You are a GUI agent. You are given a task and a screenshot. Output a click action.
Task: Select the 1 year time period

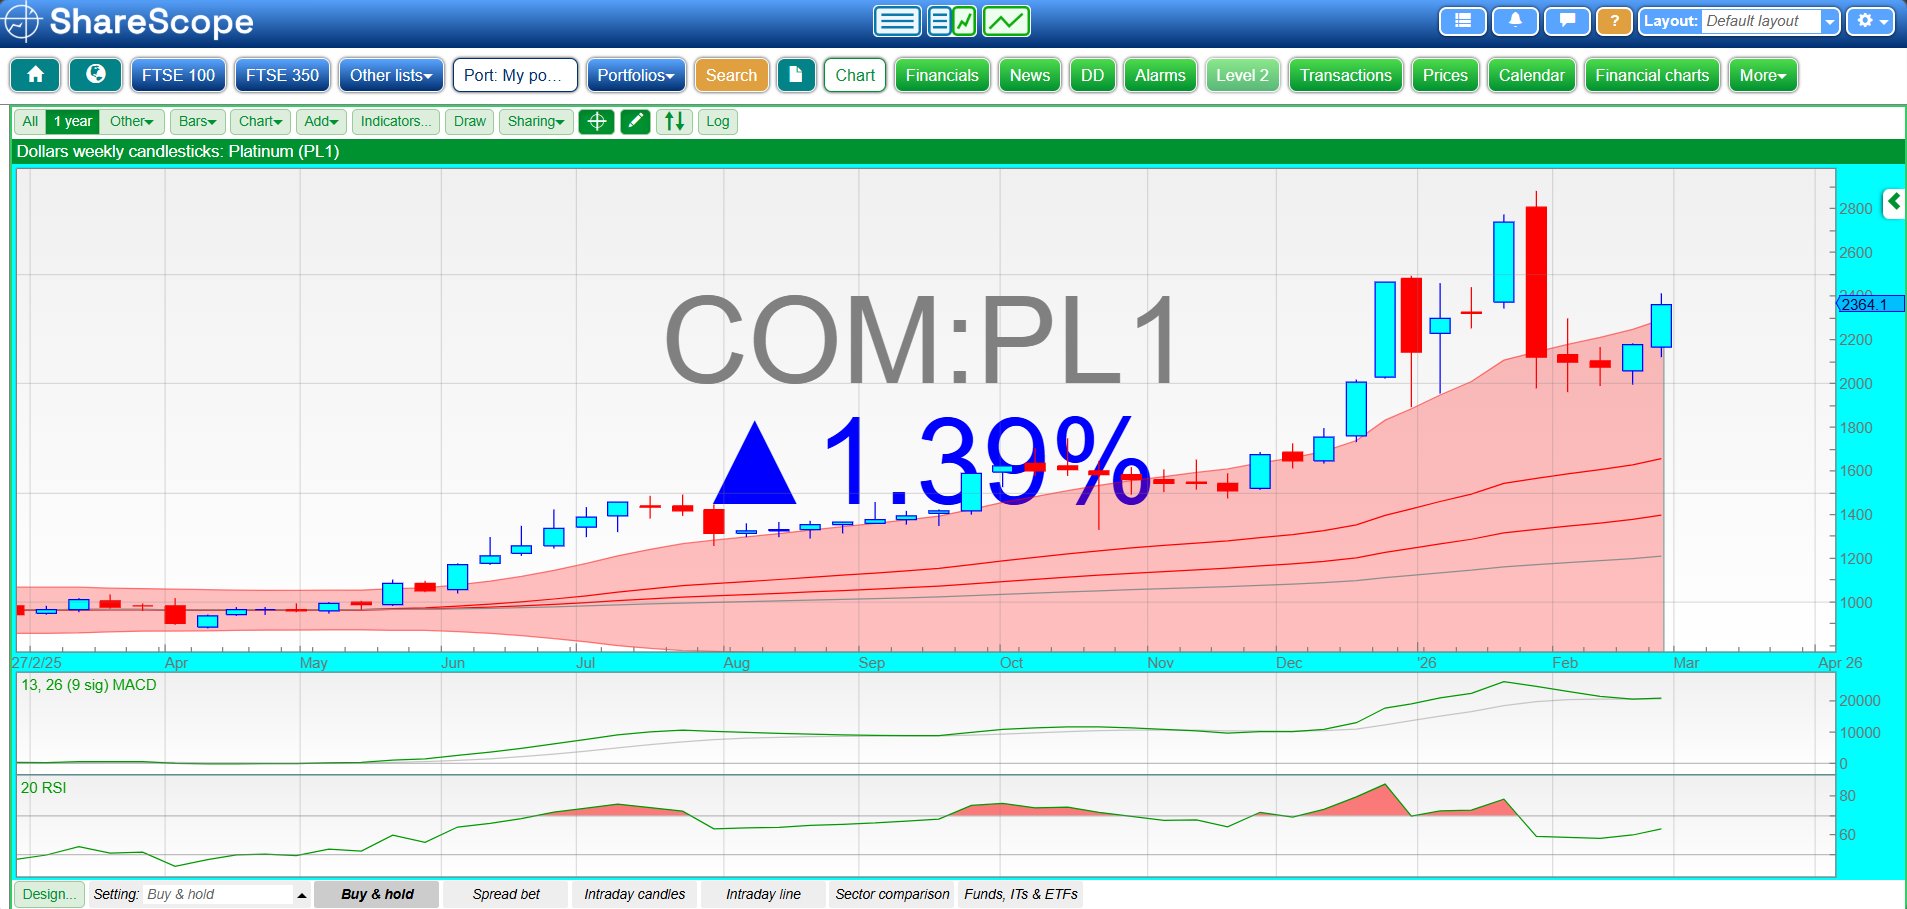click(73, 122)
